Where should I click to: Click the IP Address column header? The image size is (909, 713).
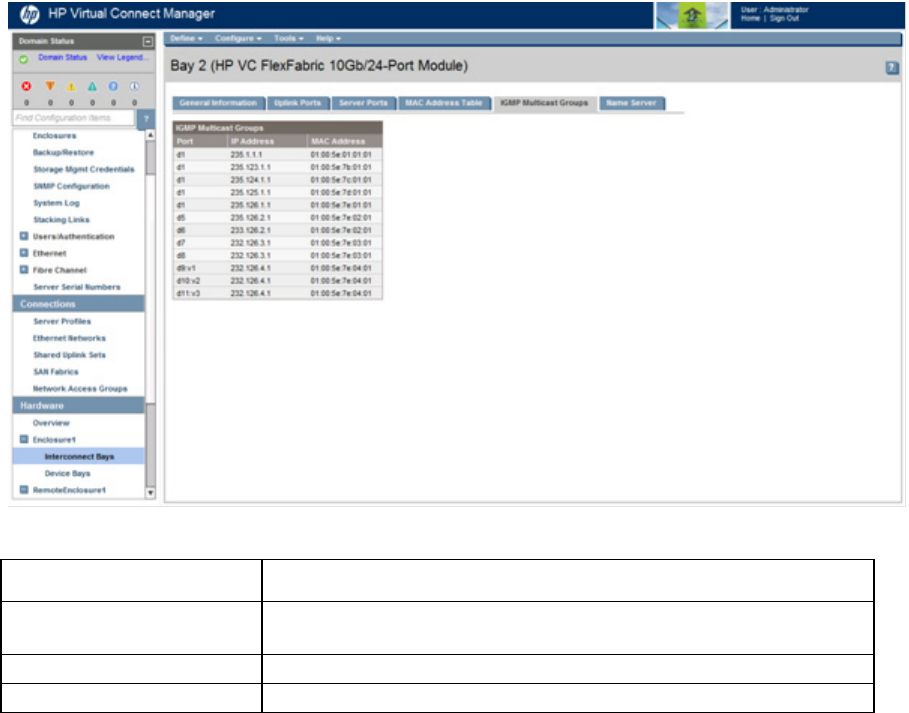pyautogui.click(x=267, y=141)
